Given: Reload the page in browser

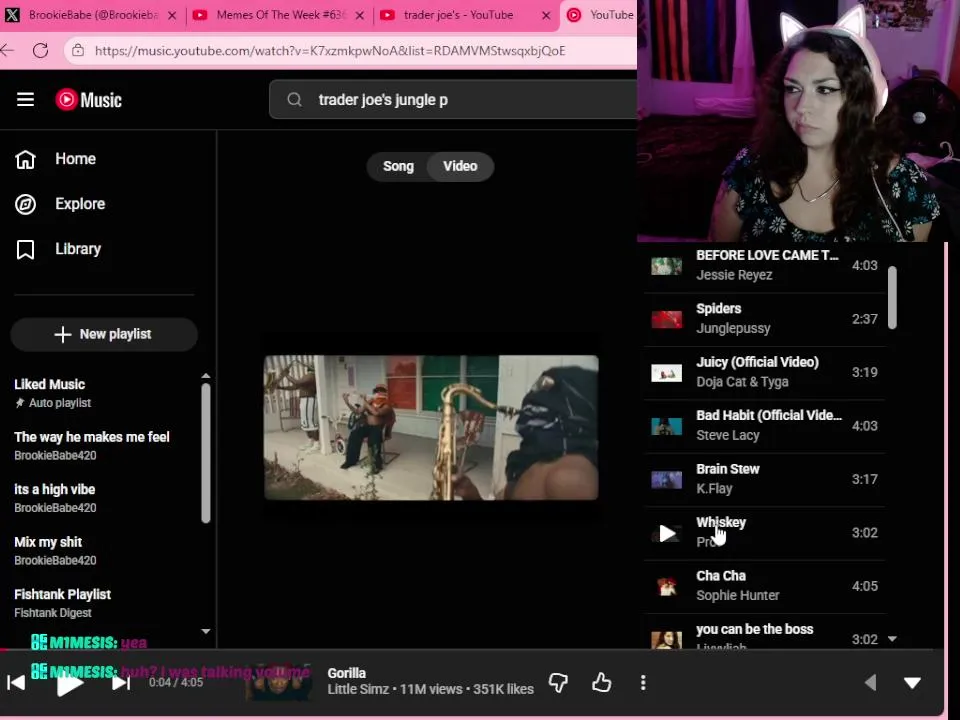Looking at the screenshot, I should (40, 50).
